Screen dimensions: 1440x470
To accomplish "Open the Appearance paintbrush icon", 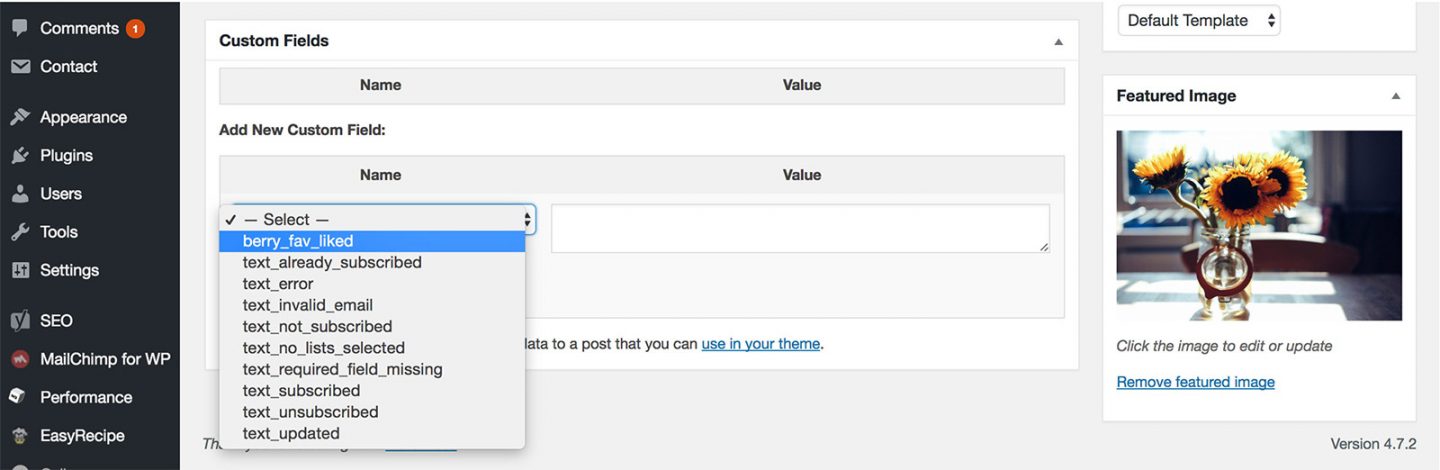I will (x=19, y=117).
